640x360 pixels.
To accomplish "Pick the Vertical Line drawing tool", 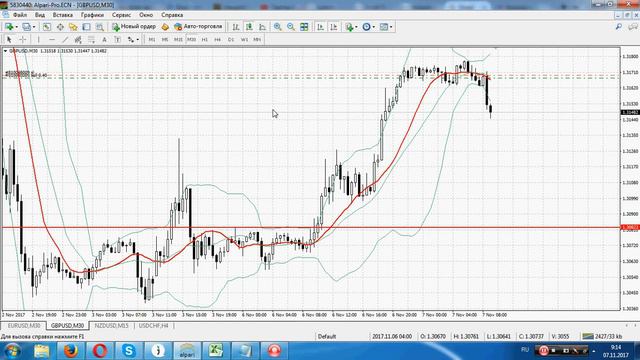I will (38, 40).
